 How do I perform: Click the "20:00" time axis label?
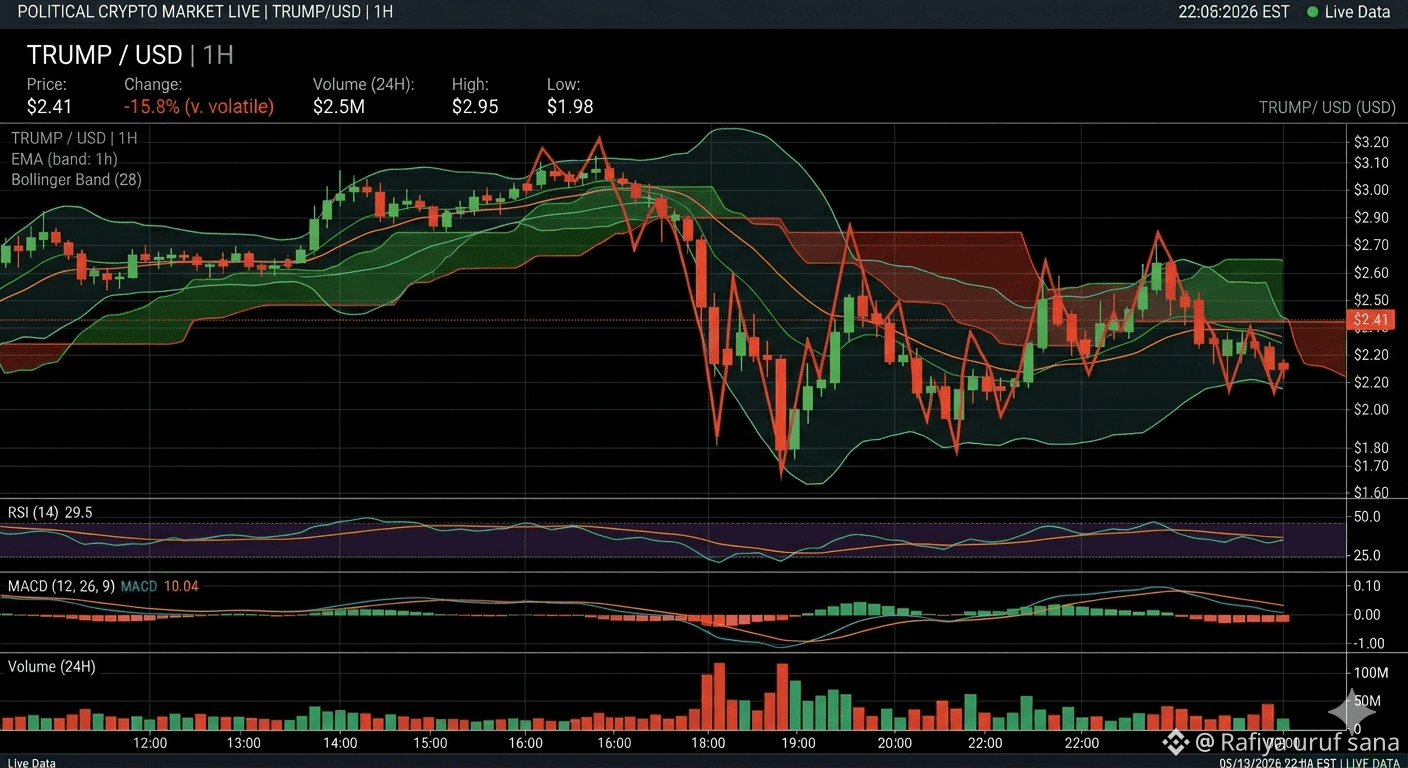895,744
